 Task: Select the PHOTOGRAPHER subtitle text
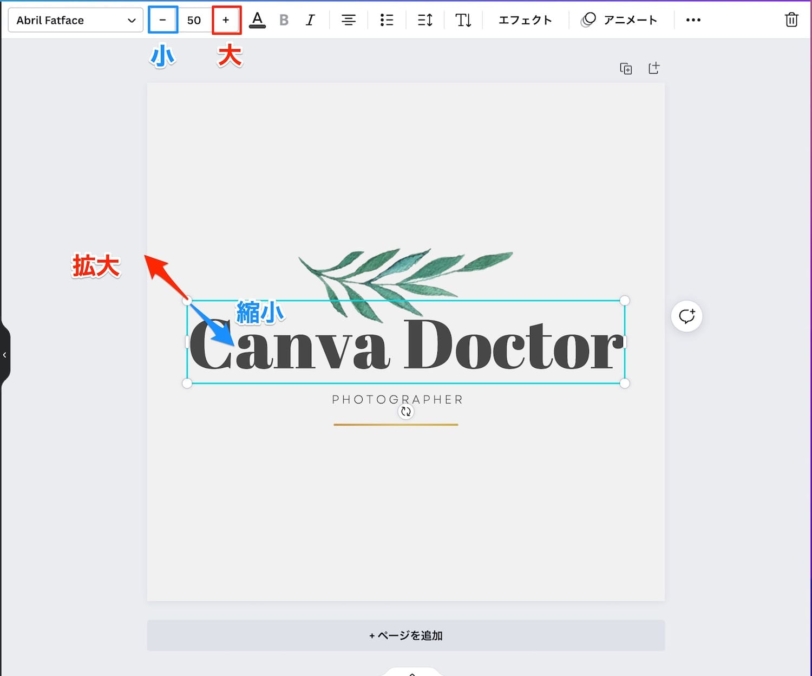397,399
